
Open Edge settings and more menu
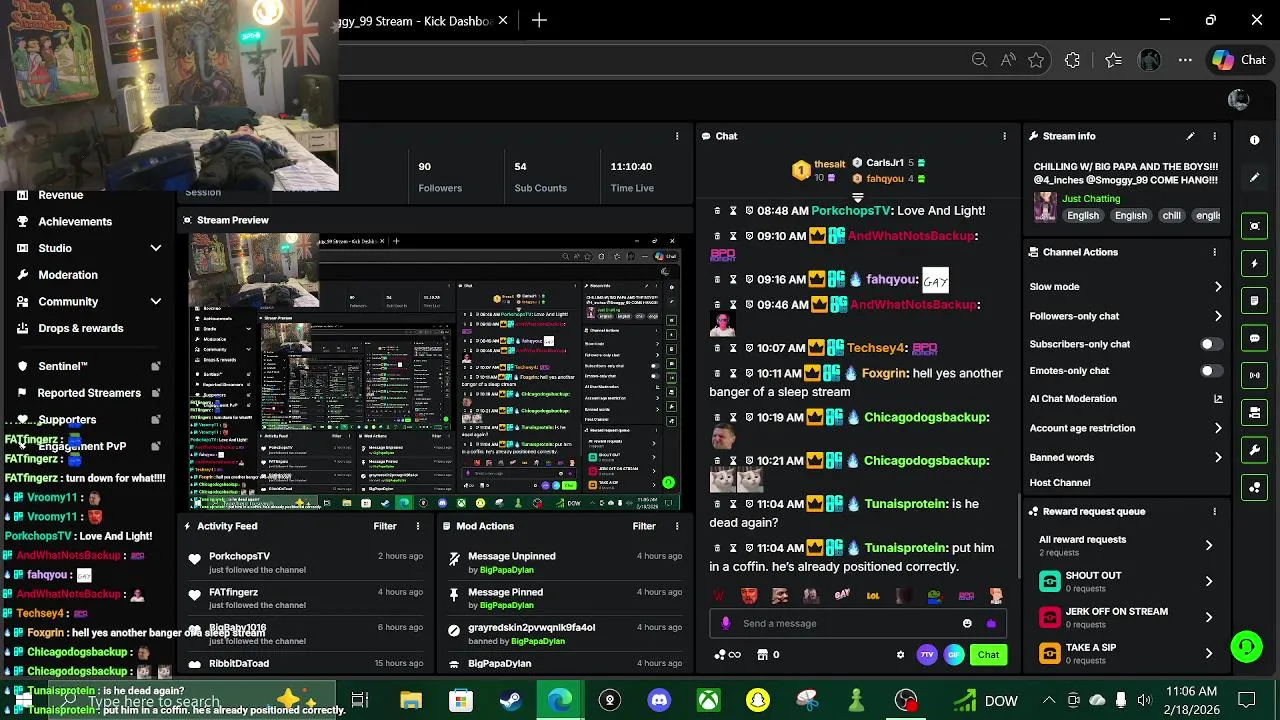coord(1185,60)
